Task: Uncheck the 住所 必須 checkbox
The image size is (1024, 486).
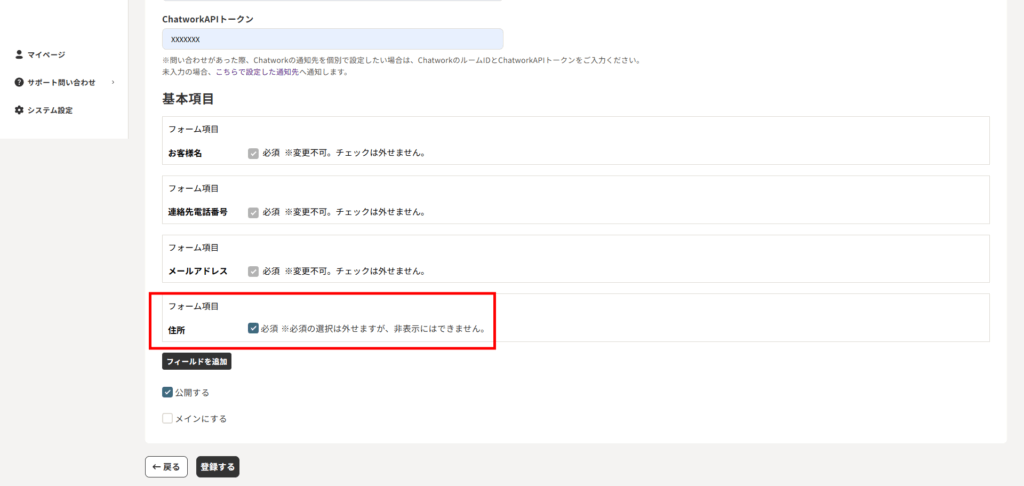Action: point(253,329)
